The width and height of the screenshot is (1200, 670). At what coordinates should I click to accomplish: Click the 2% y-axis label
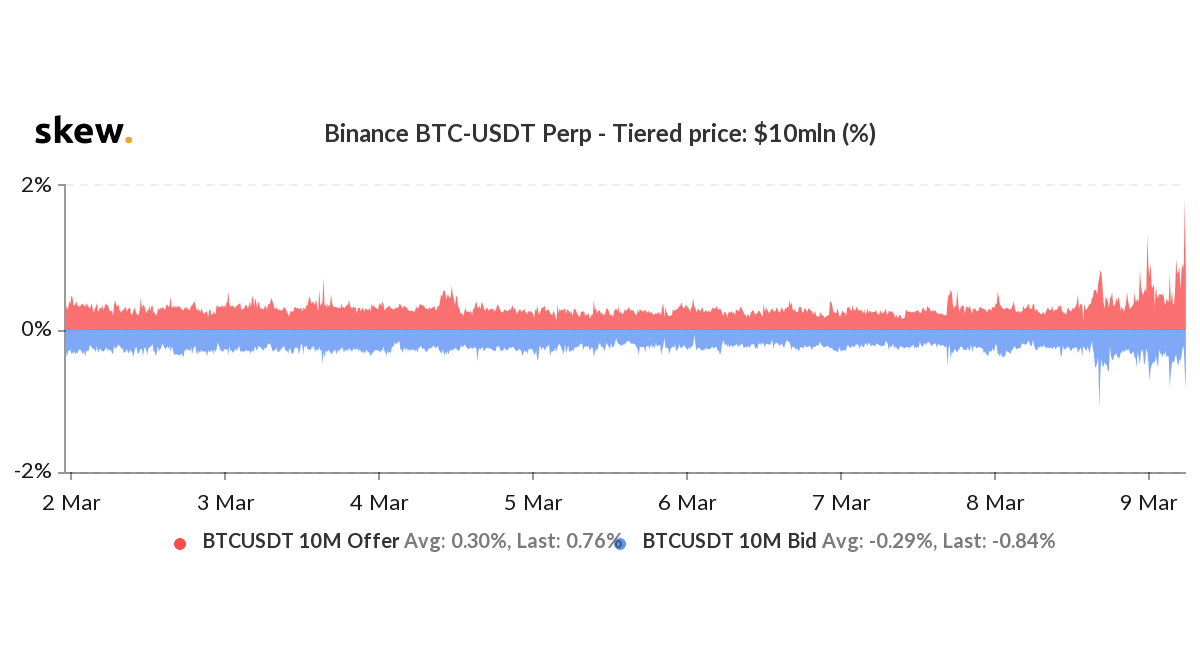point(38,186)
